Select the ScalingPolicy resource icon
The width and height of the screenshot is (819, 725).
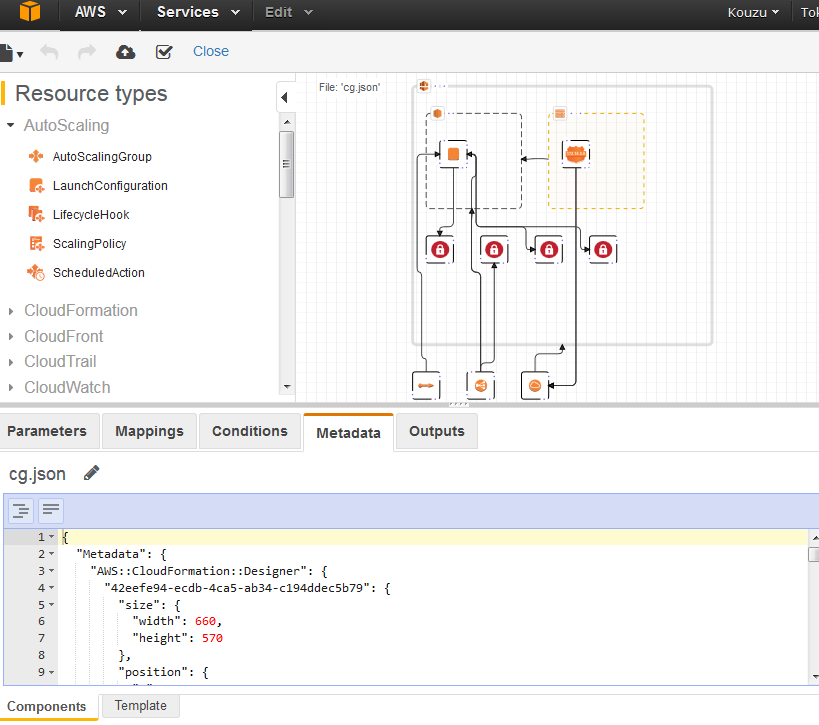tap(37, 243)
